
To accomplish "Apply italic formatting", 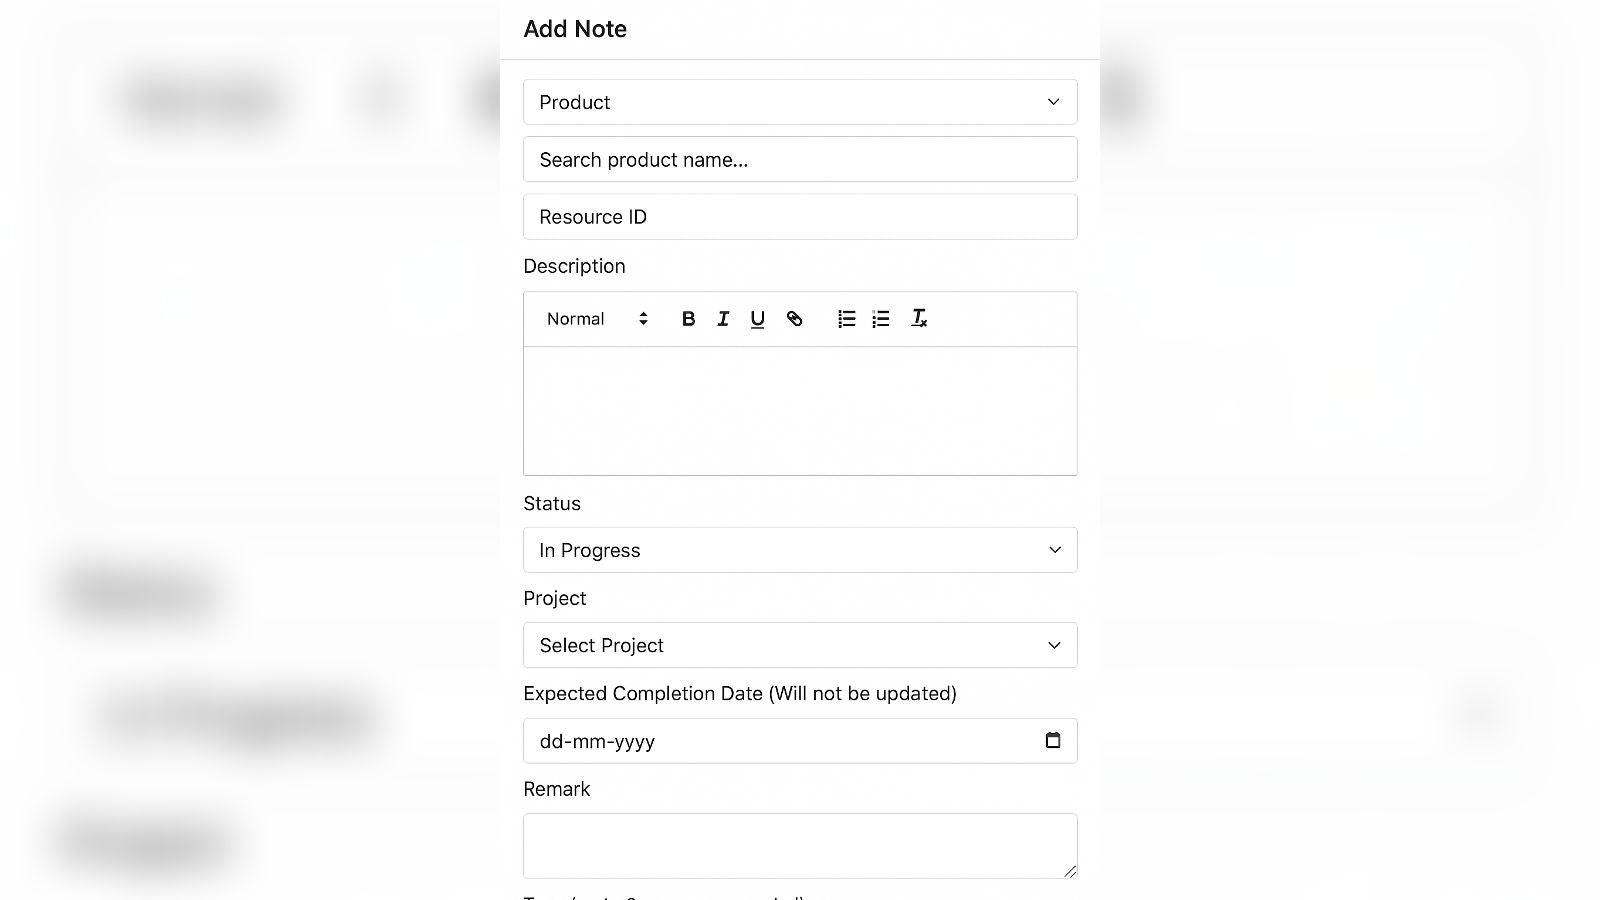I will point(723,318).
